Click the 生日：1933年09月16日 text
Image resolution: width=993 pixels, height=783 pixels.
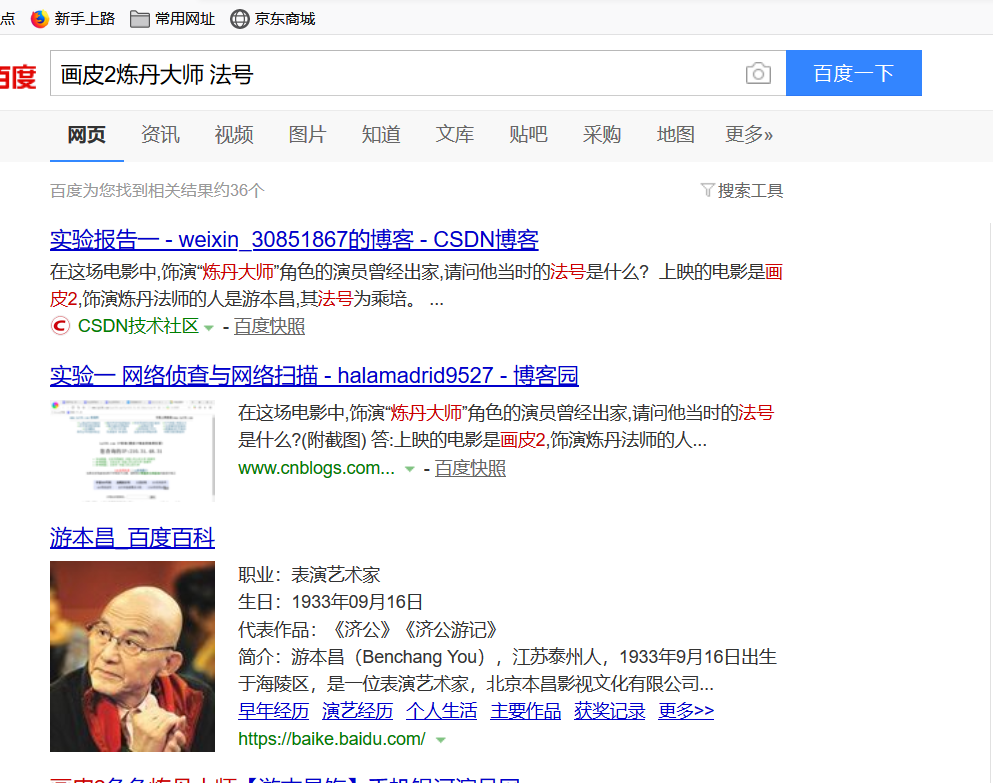331,602
